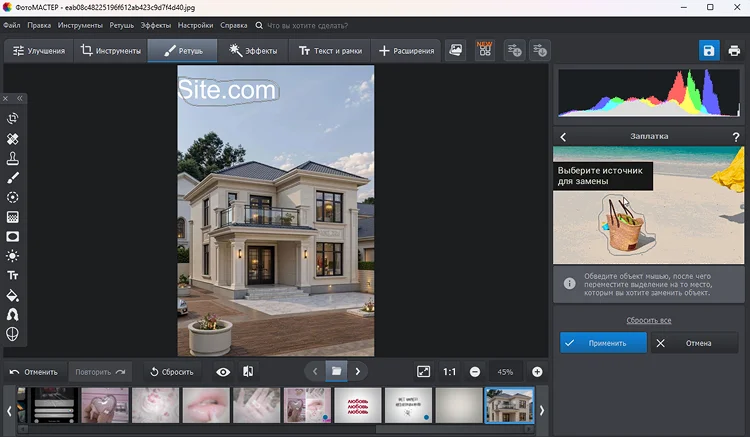Select the house thumbnail in filmstrip
750x437 pixels.
point(509,405)
